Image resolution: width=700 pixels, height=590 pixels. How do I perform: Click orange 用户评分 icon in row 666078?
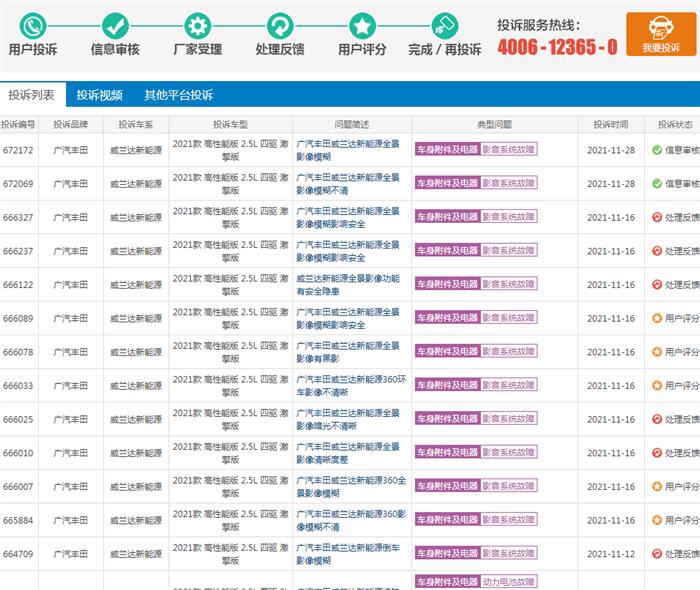click(657, 352)
